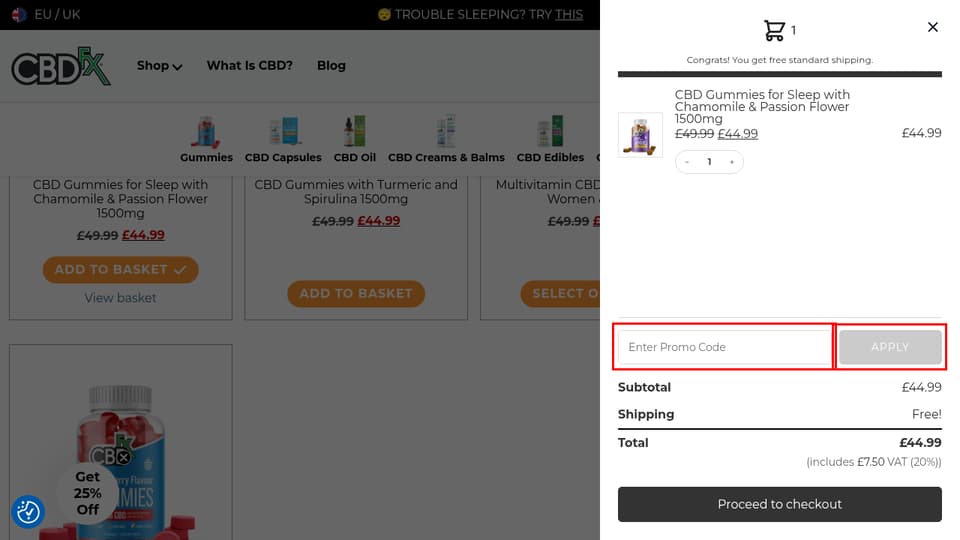
Task: Add Turmeric and Spirulina gummies to basket
Action: coord(356,294)
